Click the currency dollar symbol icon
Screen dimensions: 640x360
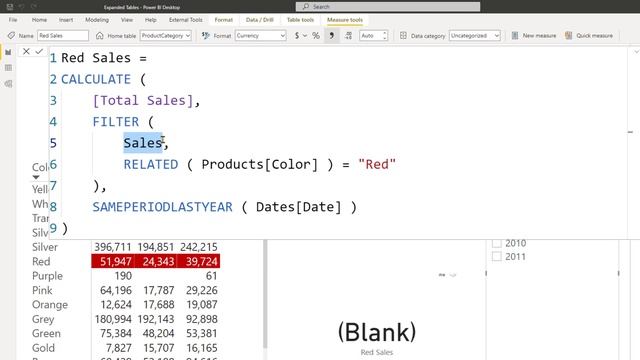point(297,36)
